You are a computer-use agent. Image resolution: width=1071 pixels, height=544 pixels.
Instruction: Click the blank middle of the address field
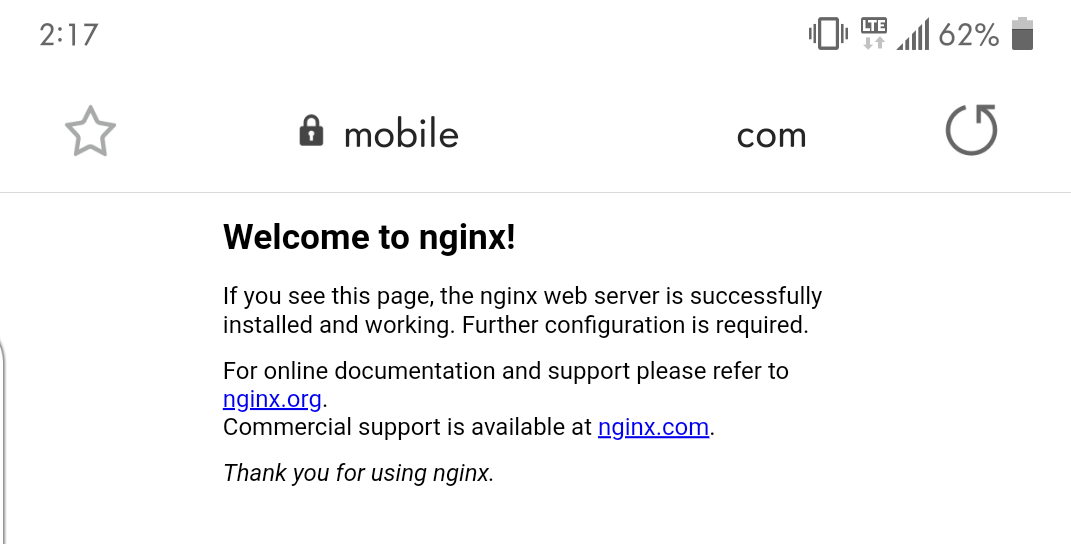(598, 134)
